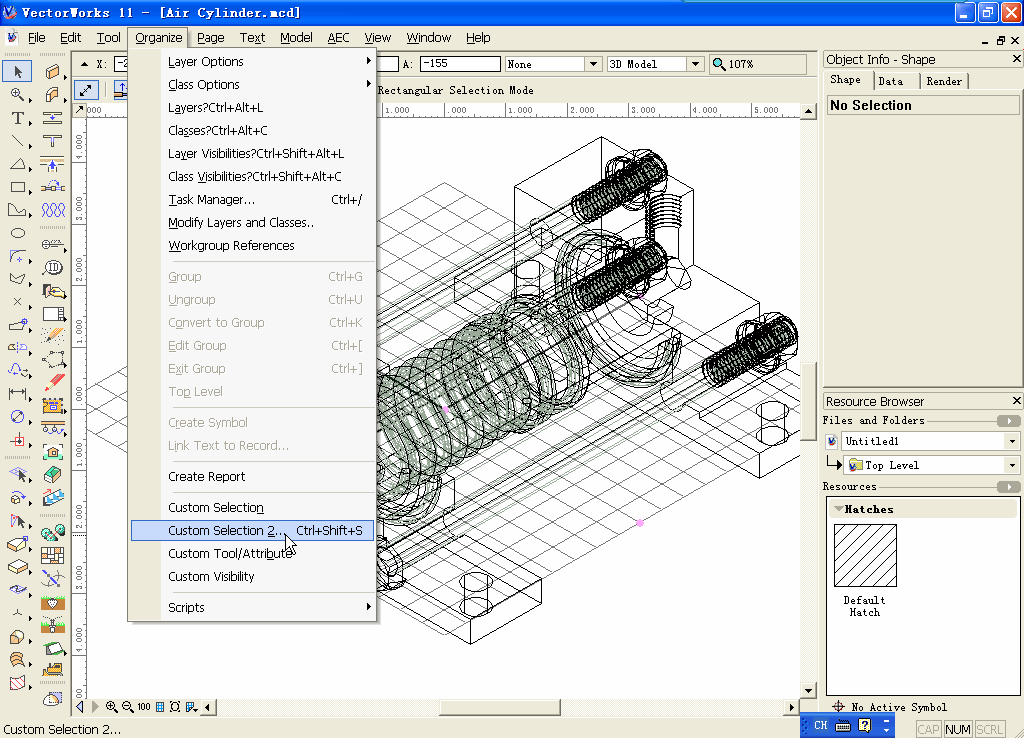Choose Modify Layers and Classes item
This screenshot has width=1024, height=738.
coord(252,223)
